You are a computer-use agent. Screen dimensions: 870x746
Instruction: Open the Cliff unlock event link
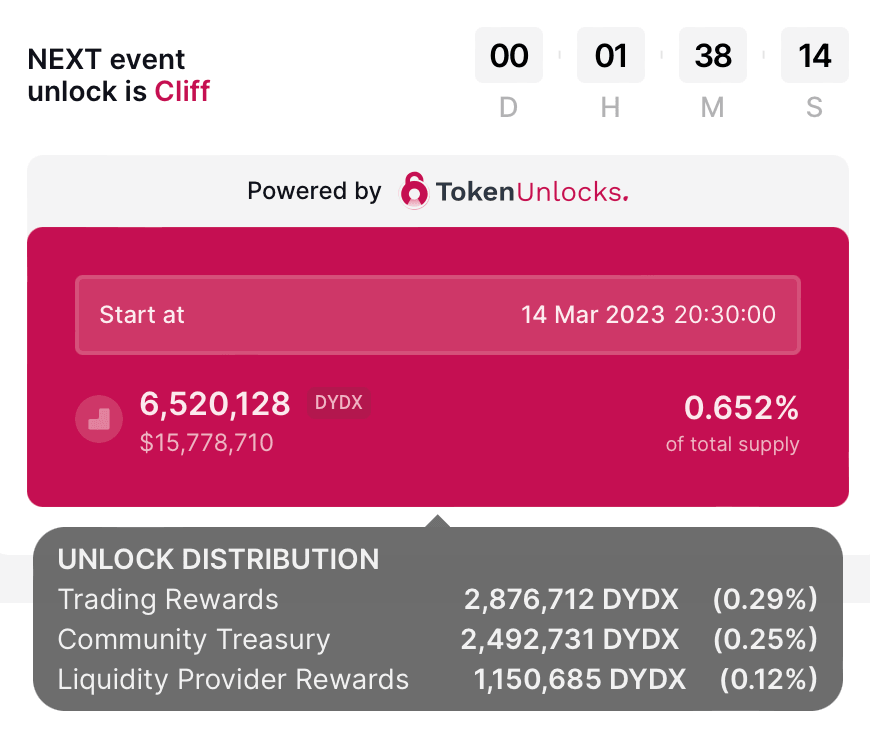[183, 91]
